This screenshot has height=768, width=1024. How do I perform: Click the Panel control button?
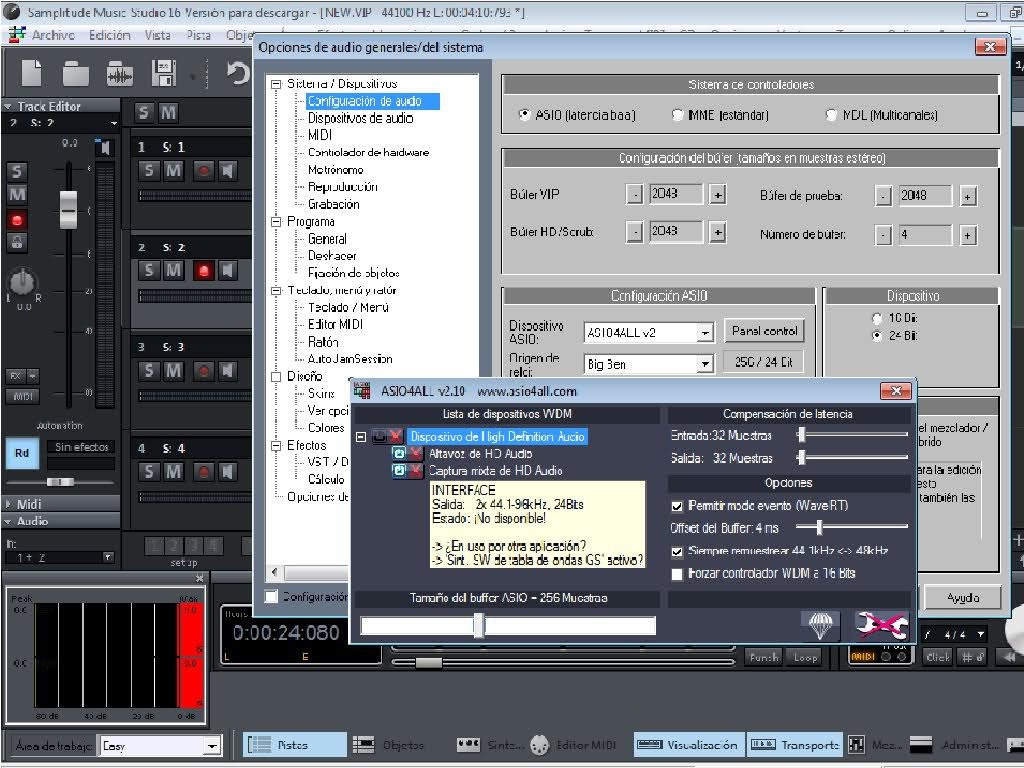(764, 331)
